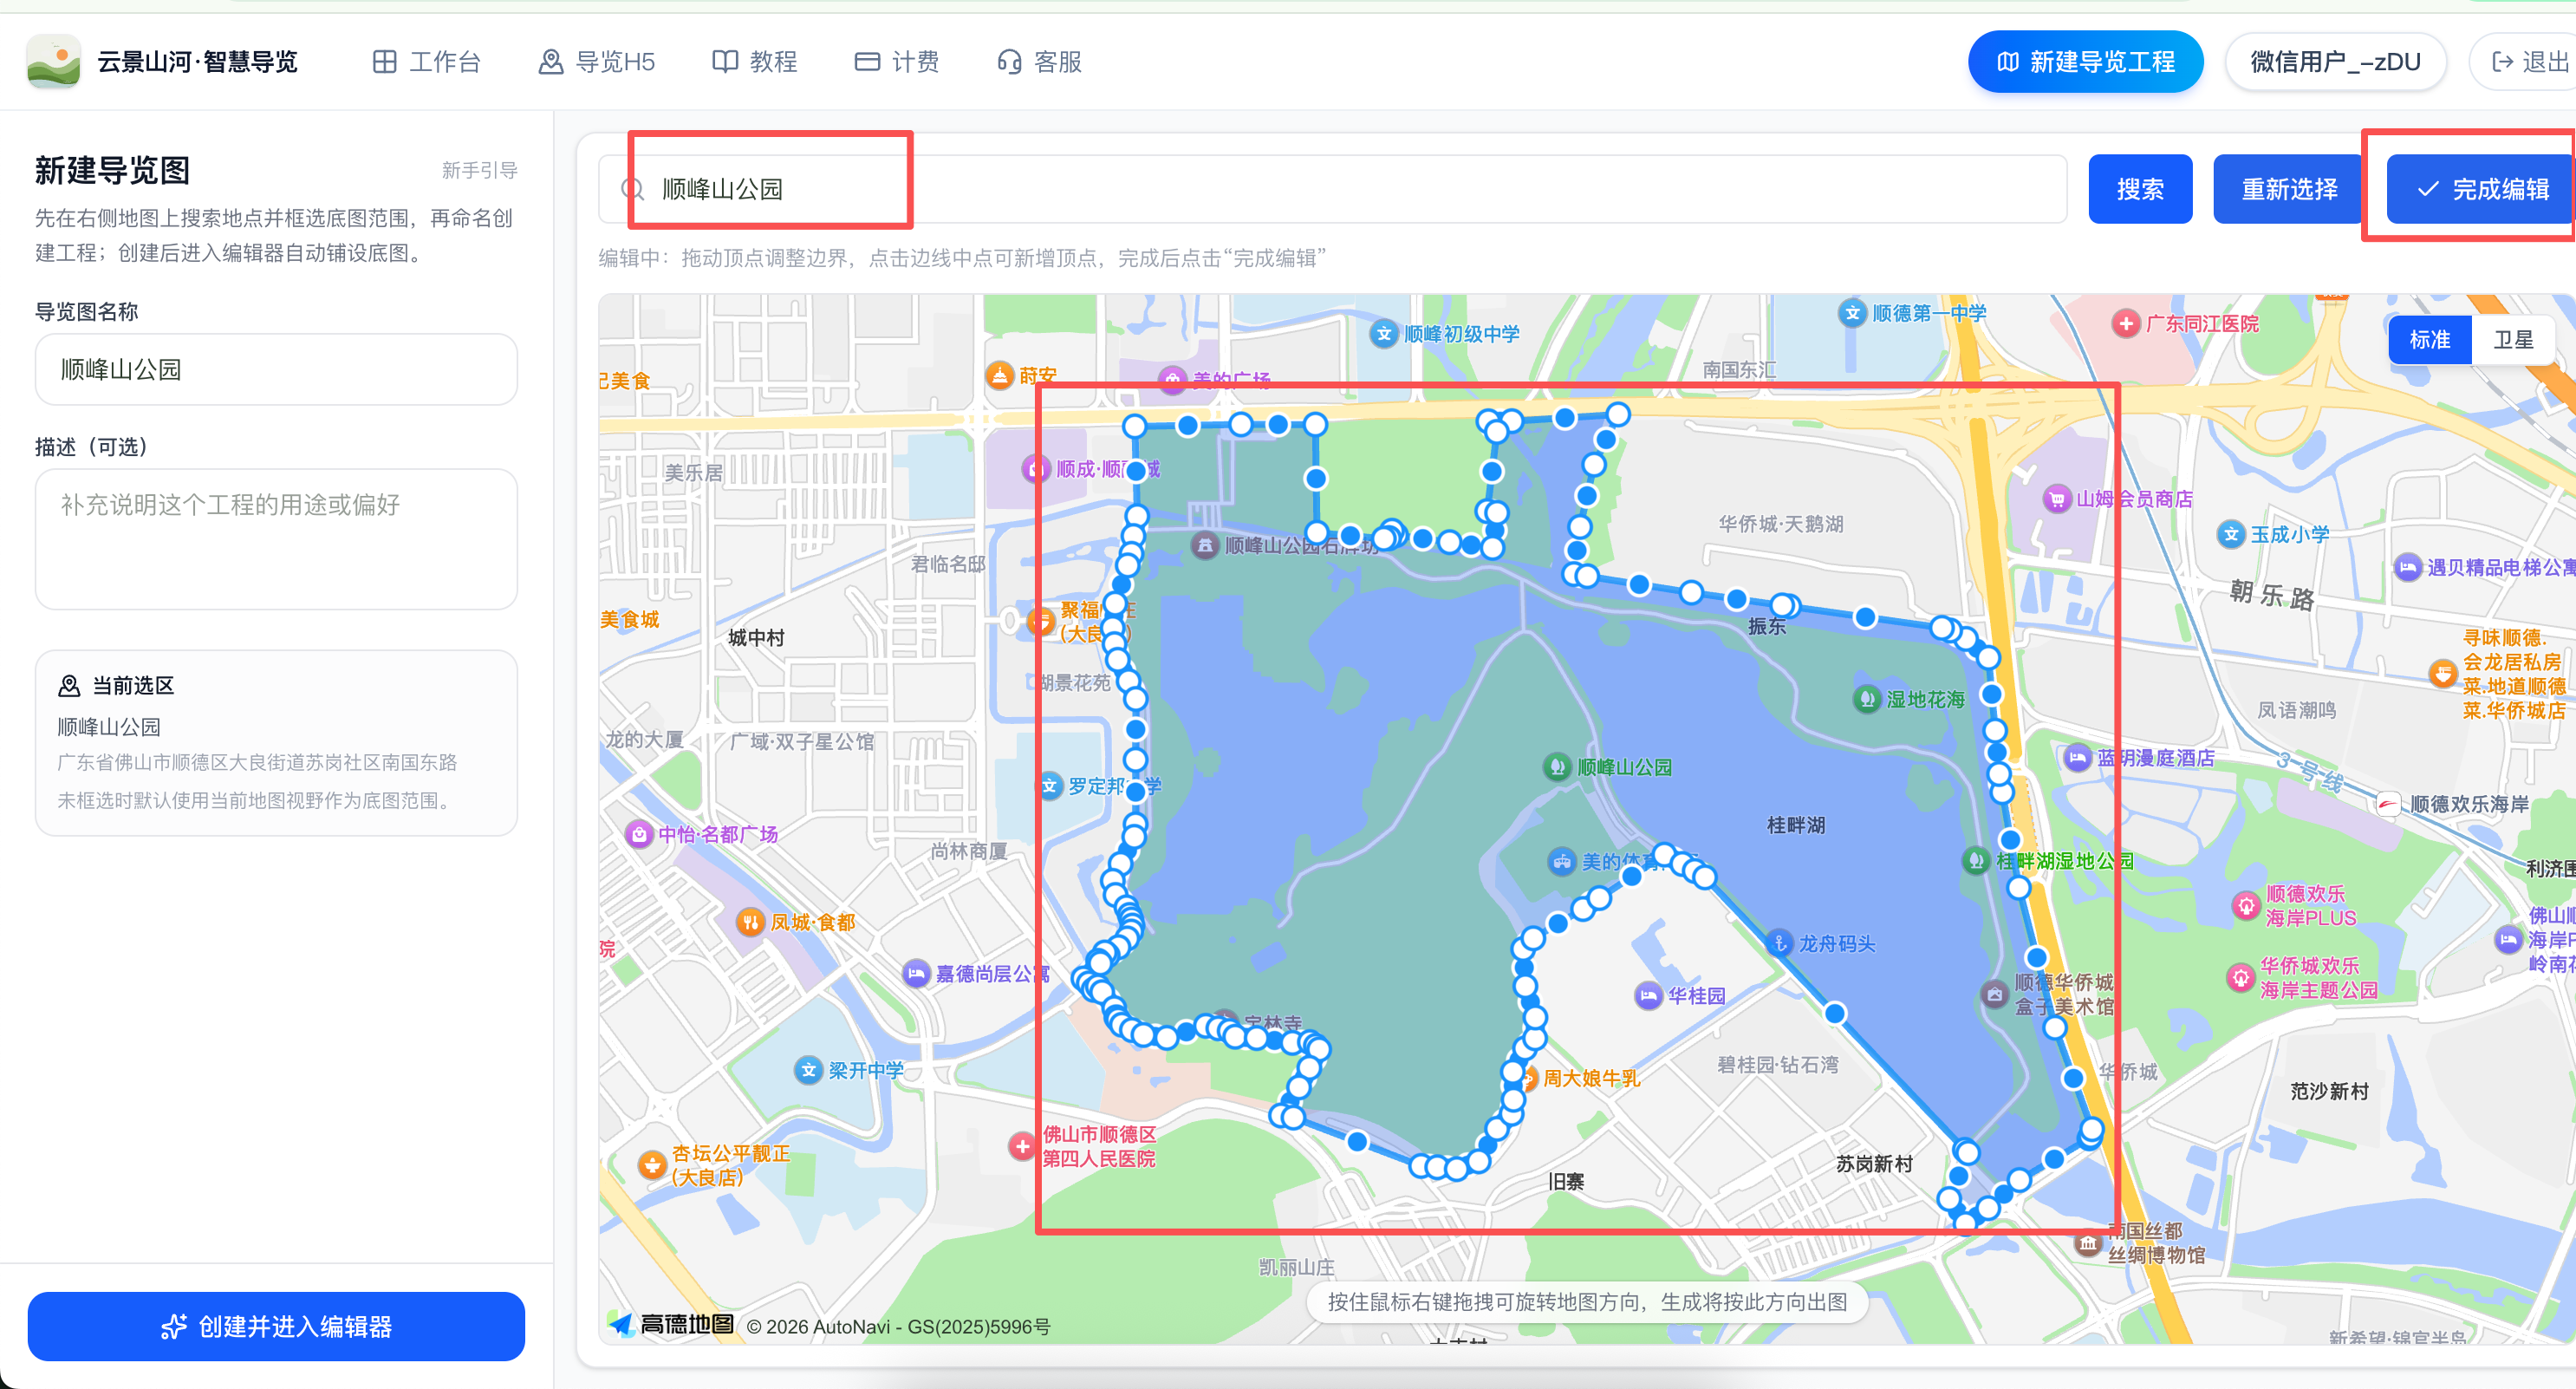Click the 蓝玥漫庭酒店 hotel marker icon
2576x1389 pixels.
point(2077,758)
